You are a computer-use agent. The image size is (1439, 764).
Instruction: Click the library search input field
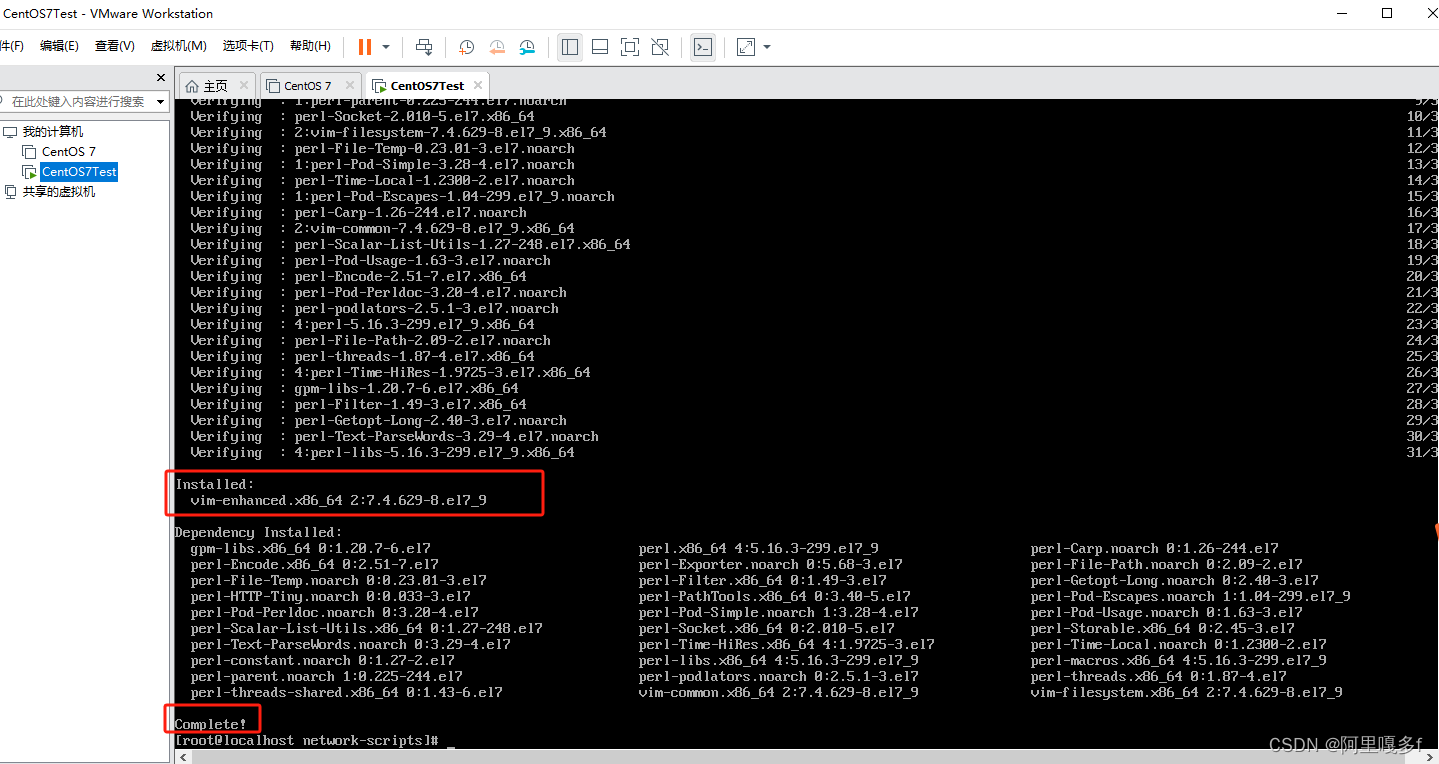click(75, 101)
